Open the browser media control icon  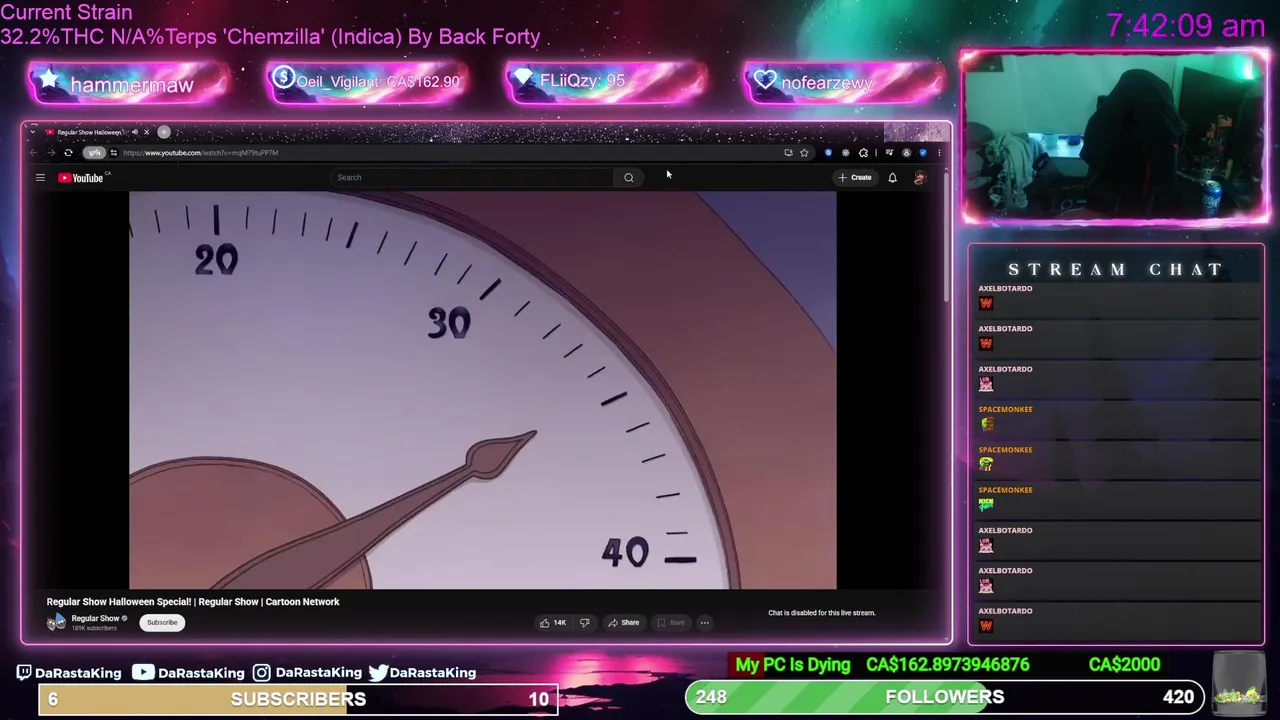click(x=889, y=153)
